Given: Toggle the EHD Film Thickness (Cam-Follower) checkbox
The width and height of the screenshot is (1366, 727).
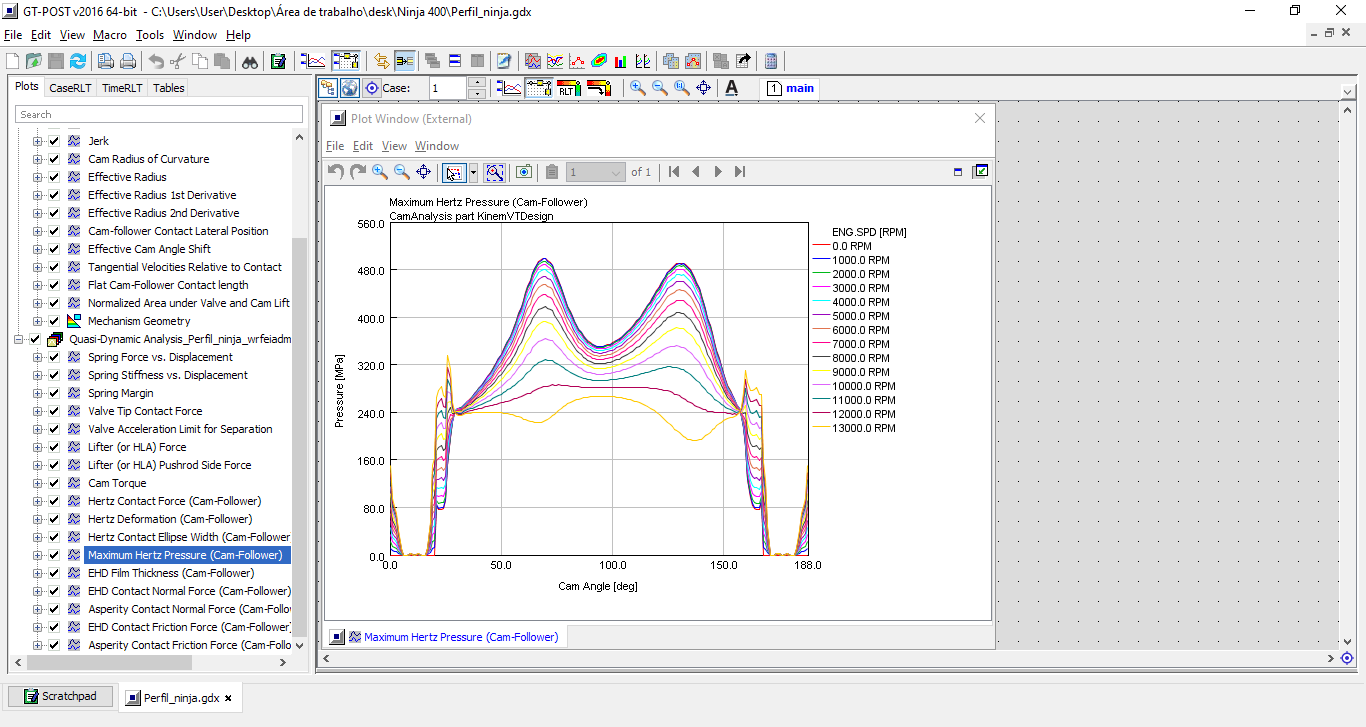Looking at the screenshot, I should (54, 573).
